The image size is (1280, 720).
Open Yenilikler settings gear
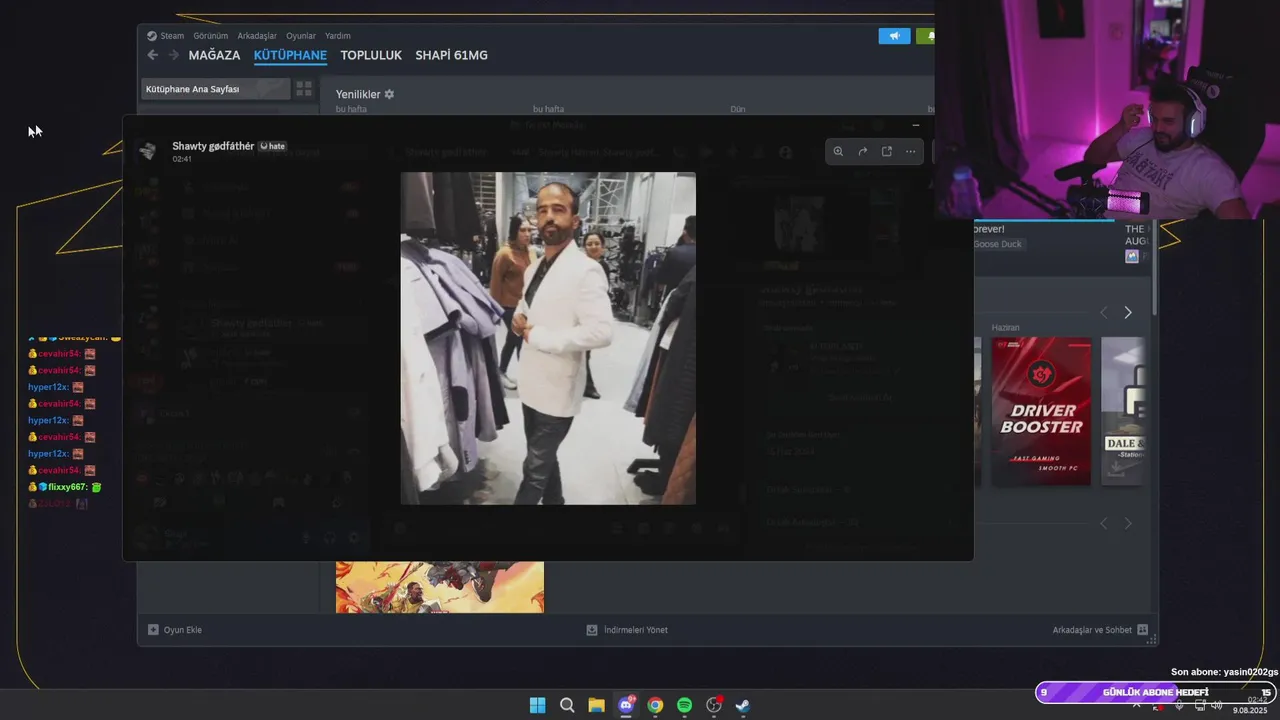pos(389,94)
